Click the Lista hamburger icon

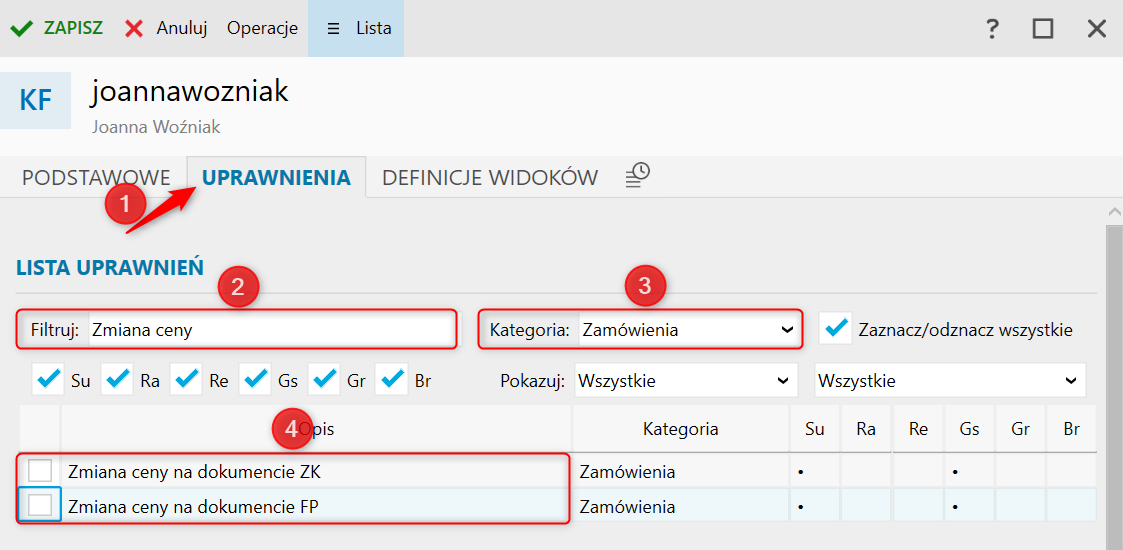click(333, 28)
